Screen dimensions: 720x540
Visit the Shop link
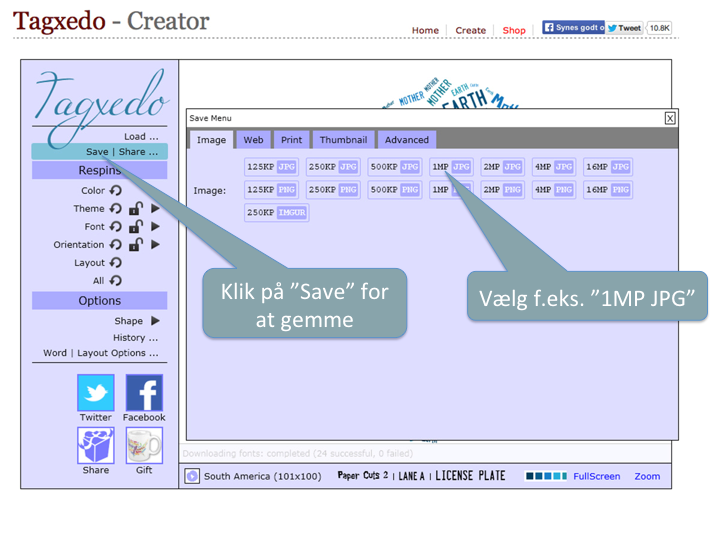[x=514, y=30]
